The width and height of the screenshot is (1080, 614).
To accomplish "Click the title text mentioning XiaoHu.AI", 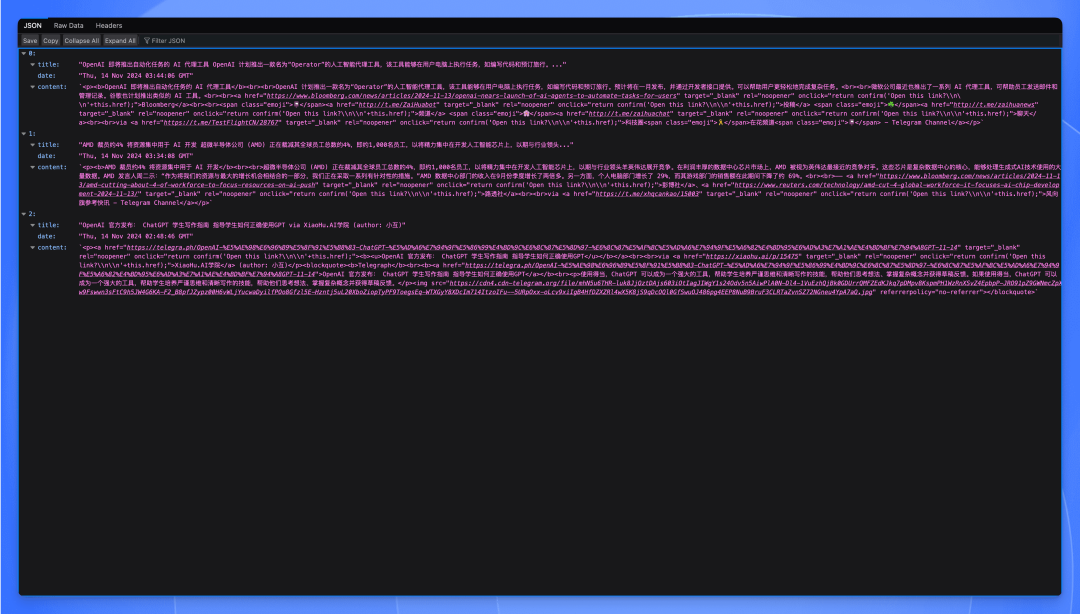I will pyautogui.click(x=242, y=225).
